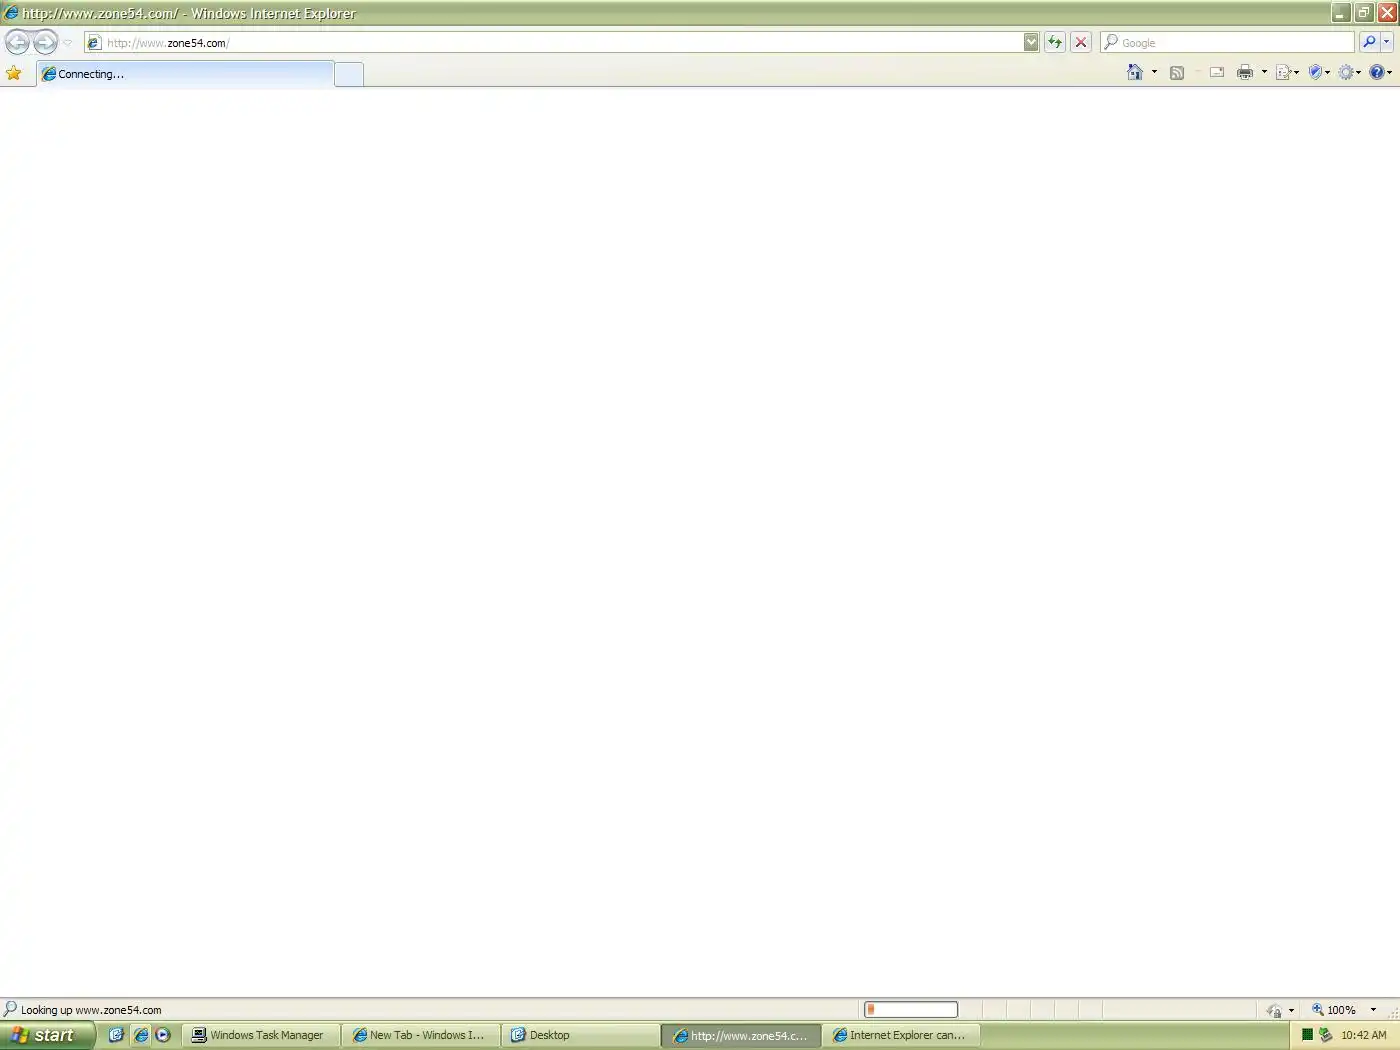The image size is (1400, 1050).
Task: Expand the Home button dropdown arrow
Action: (x=1154, y=72)
